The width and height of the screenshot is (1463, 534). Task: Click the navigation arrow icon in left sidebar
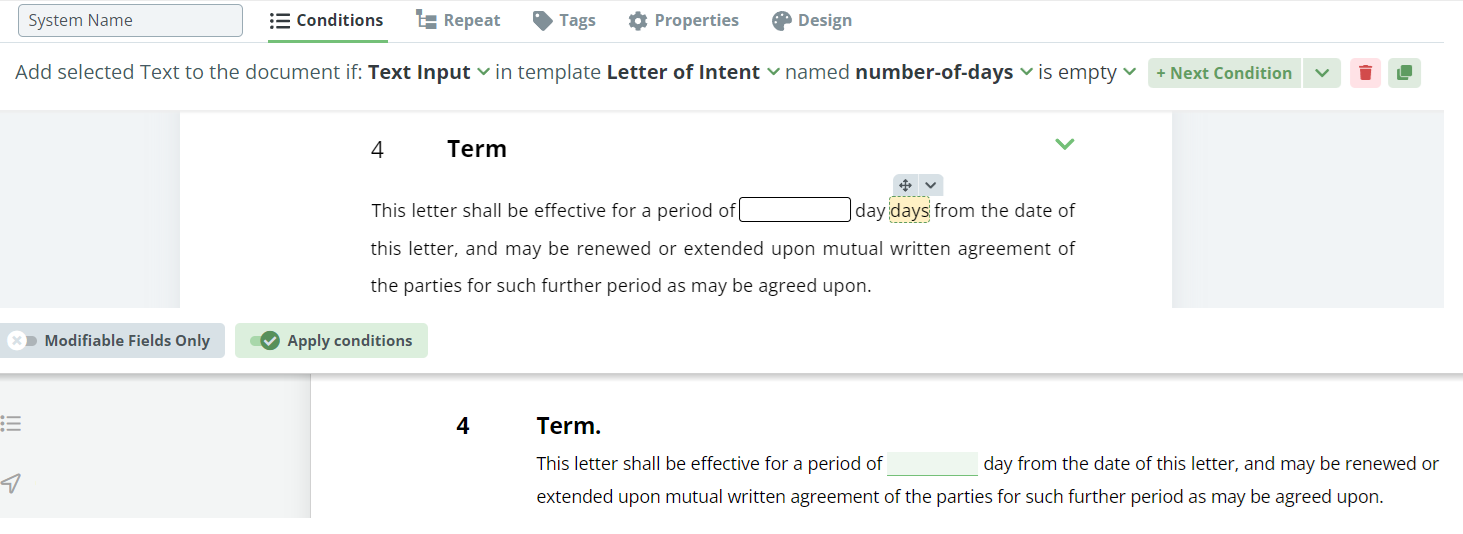[x=11, y=484]
